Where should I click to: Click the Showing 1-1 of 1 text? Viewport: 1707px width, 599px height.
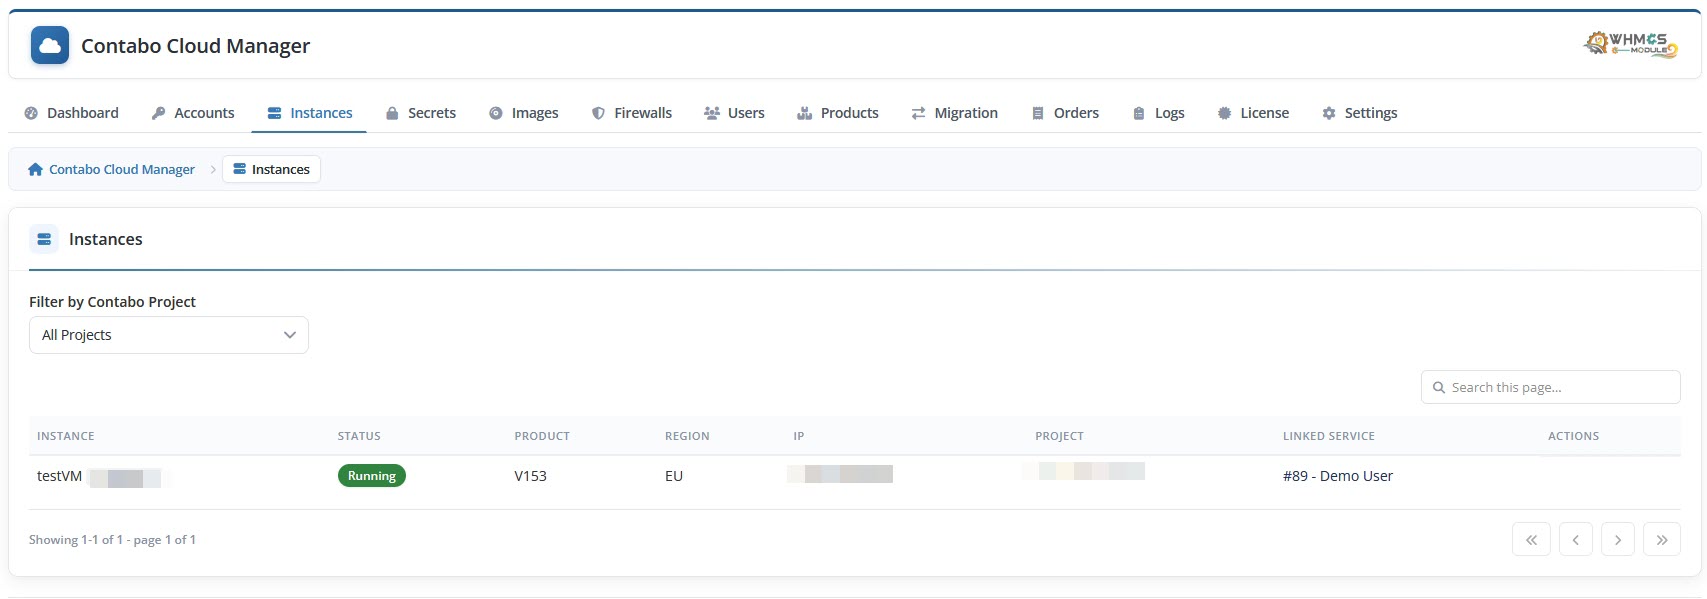(112, 540)
